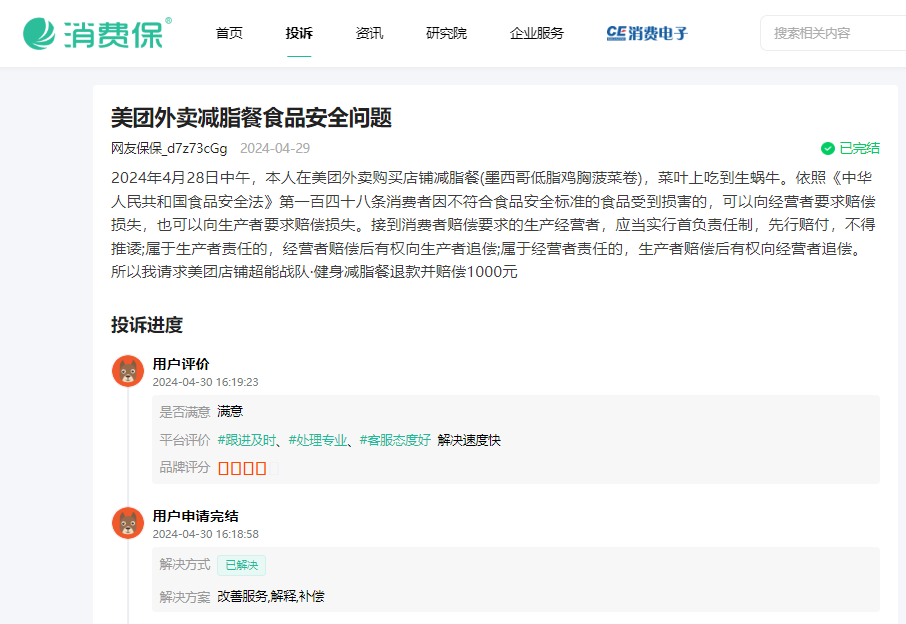The image size is (906, 624).
Task: Open the 首页 nav item
Action: point(229,33)
